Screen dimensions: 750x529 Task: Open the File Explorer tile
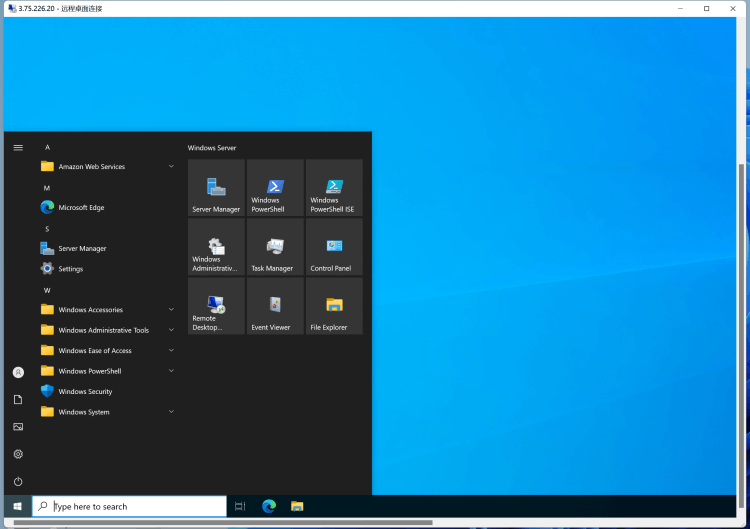pos(334,306)
